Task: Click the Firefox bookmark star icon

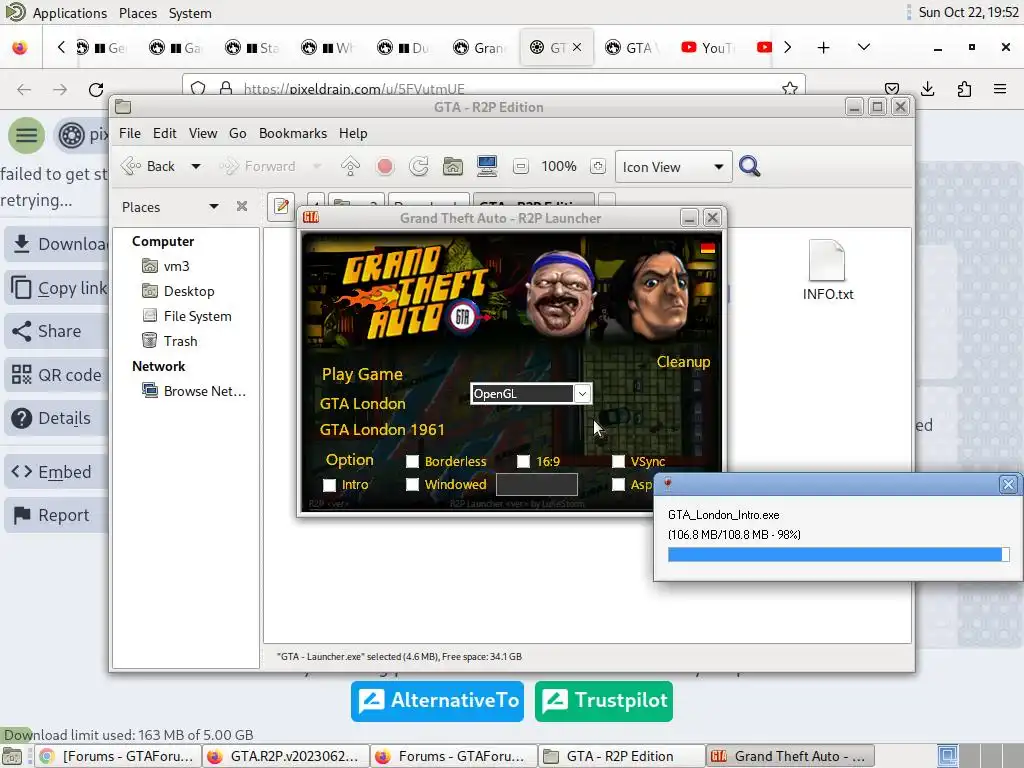Action: tap(790, 88)
